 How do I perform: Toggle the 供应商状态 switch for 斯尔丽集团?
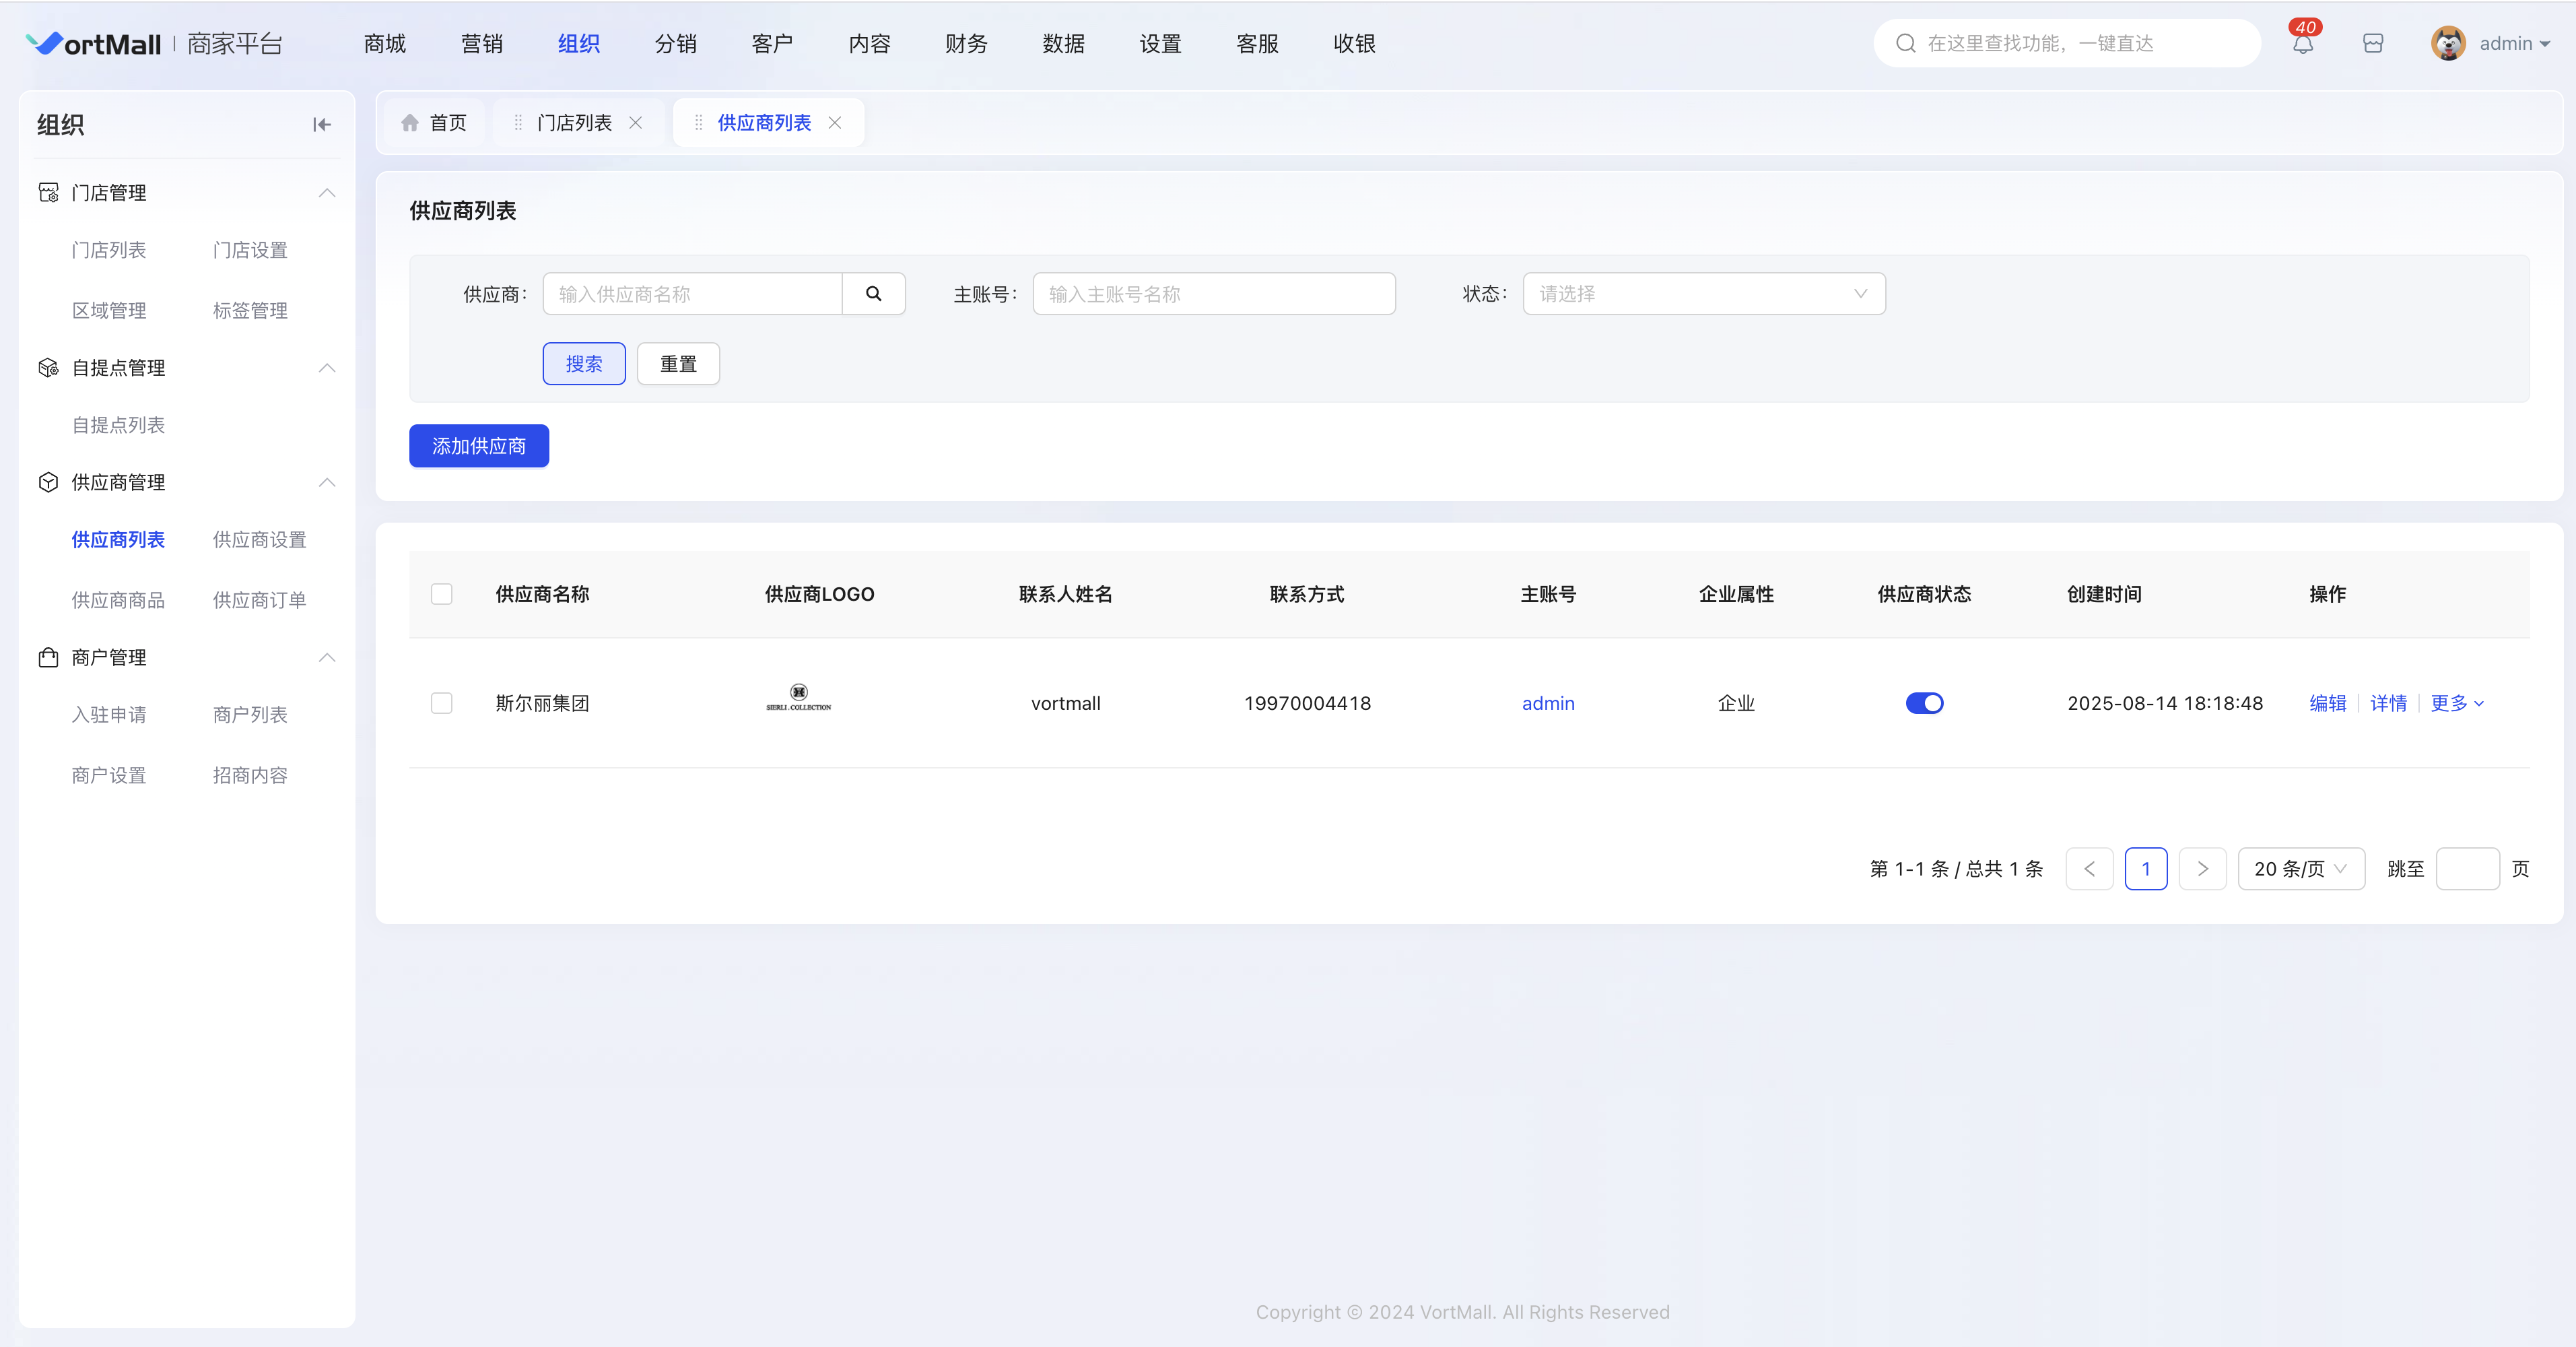pyautogui.click(x=1924, y=703)
